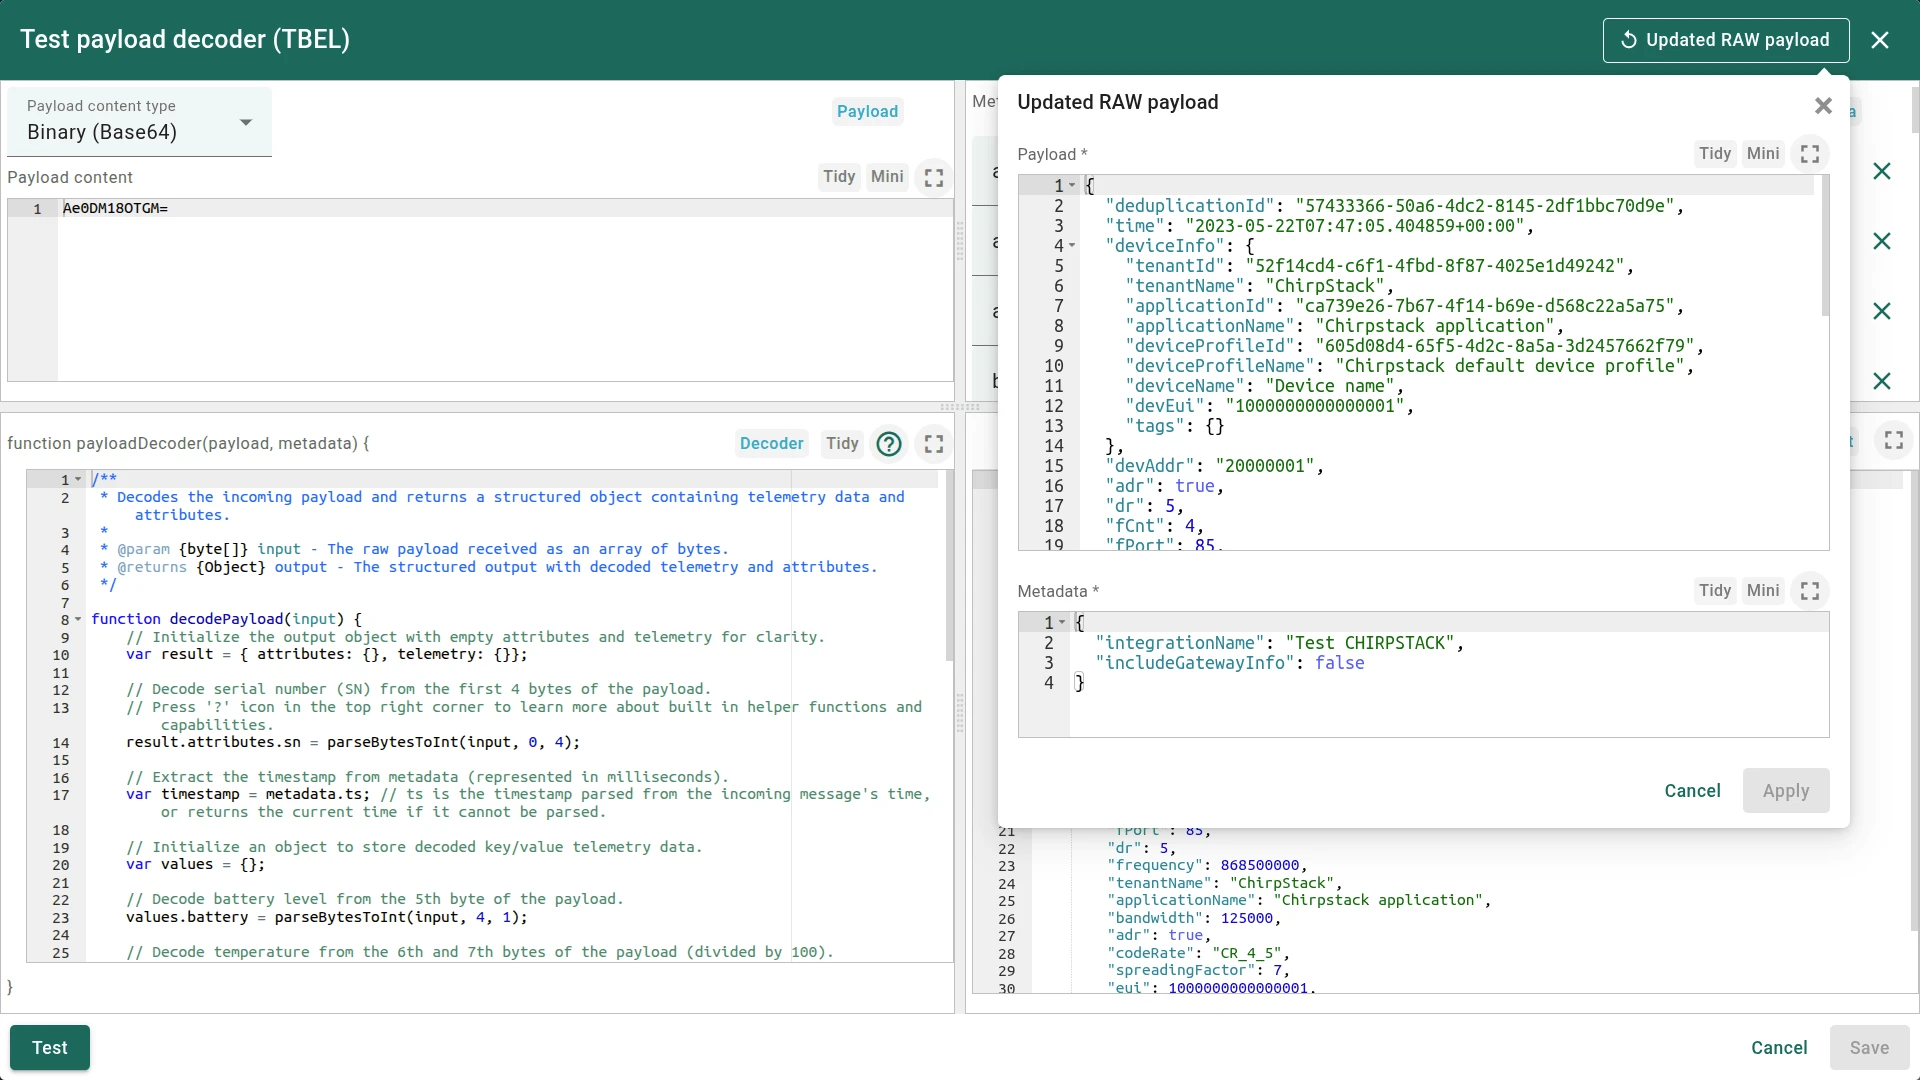Collapse decodePayload function fold on line 8
This screenshot has width=1920, height=1080.
[x=78, y=620]
